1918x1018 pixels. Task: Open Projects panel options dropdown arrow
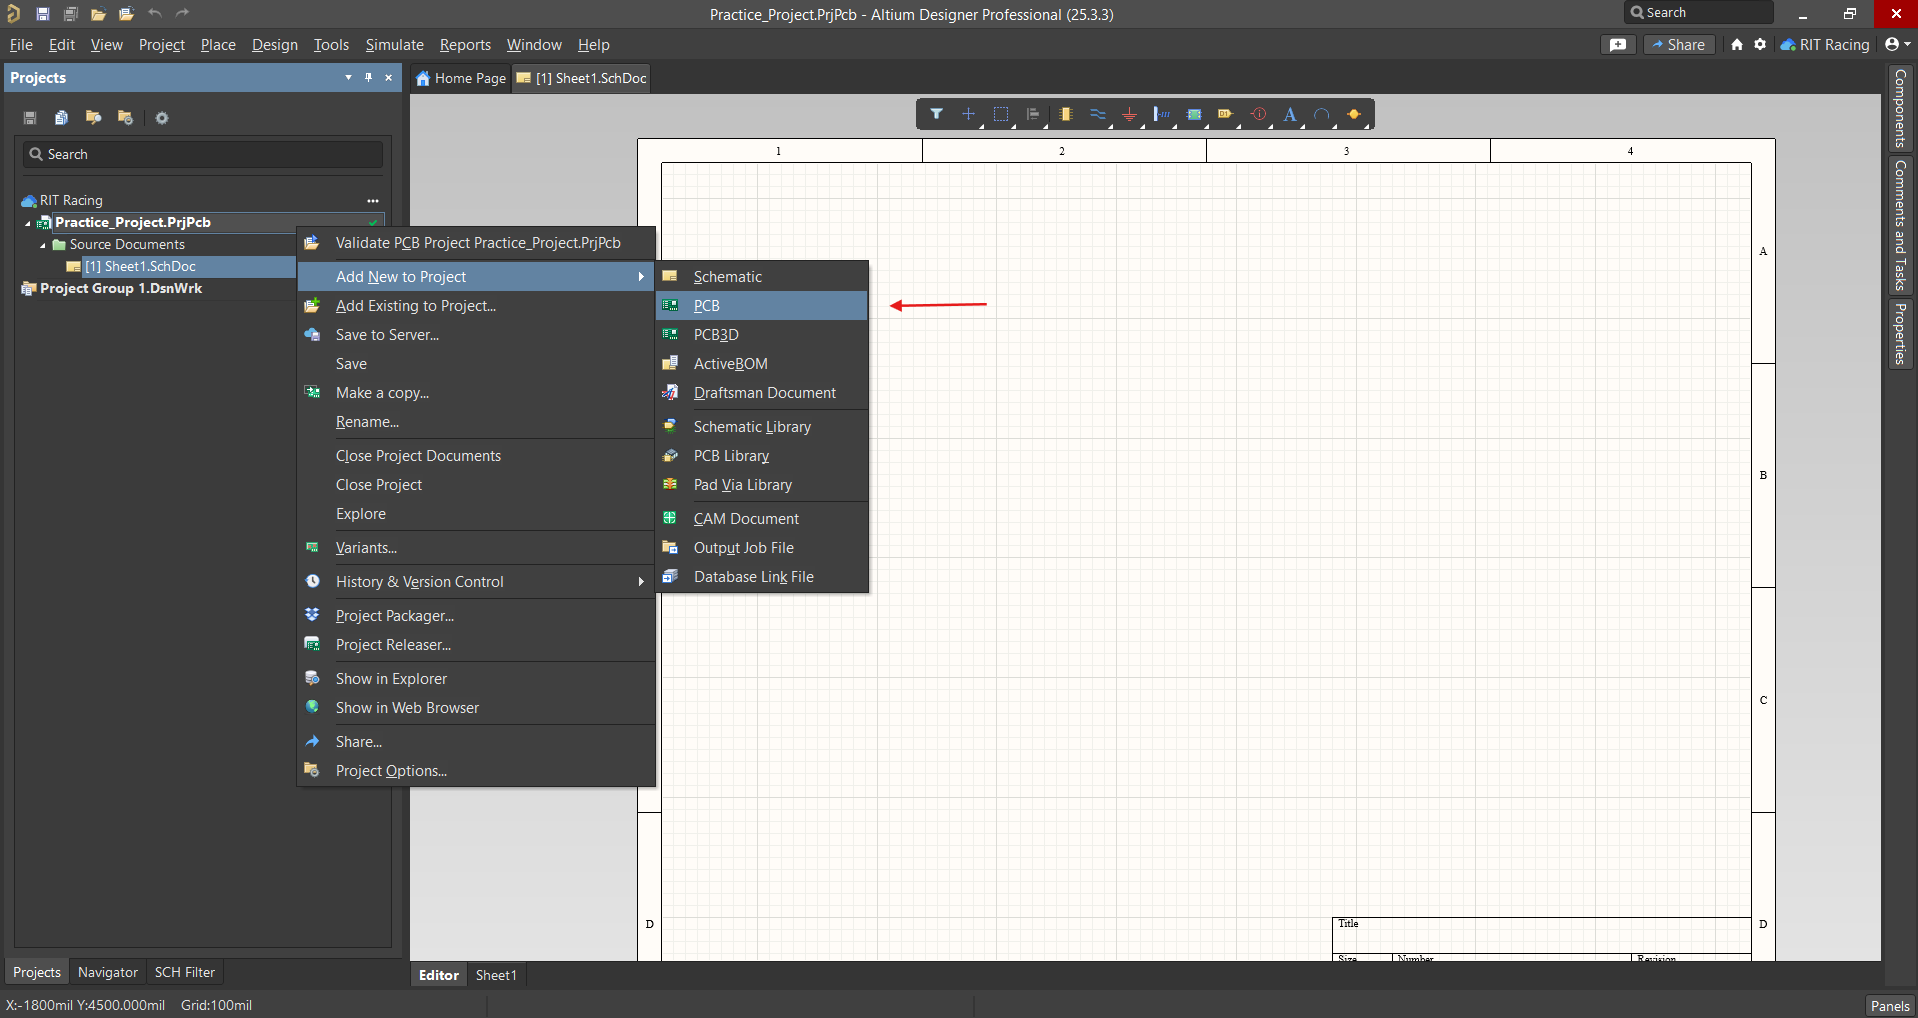[x=348, y=77]
